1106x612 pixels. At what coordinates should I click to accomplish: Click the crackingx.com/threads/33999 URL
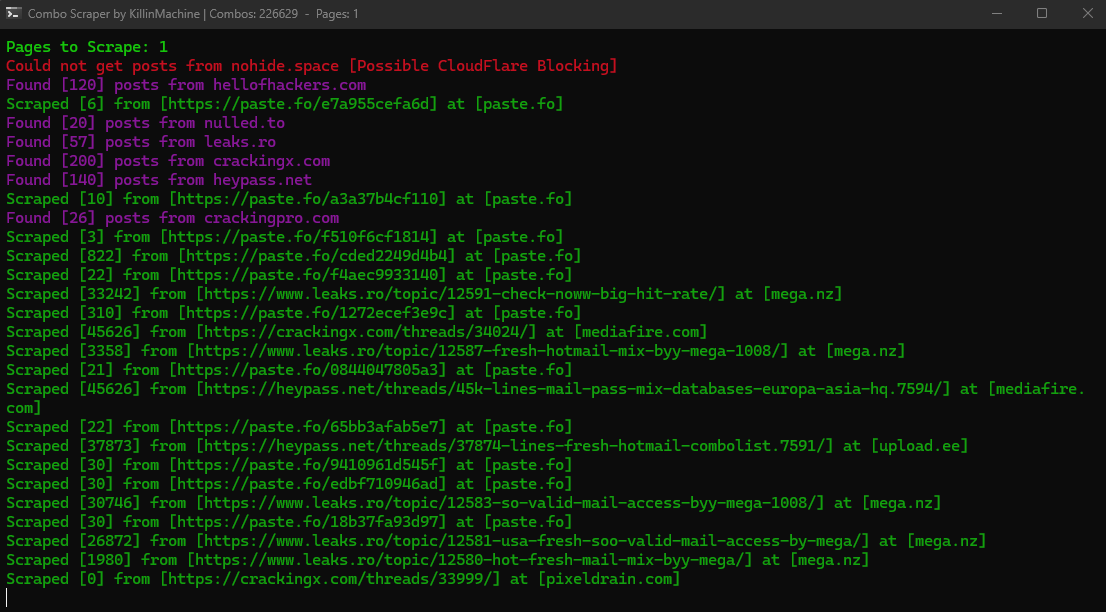330,580
